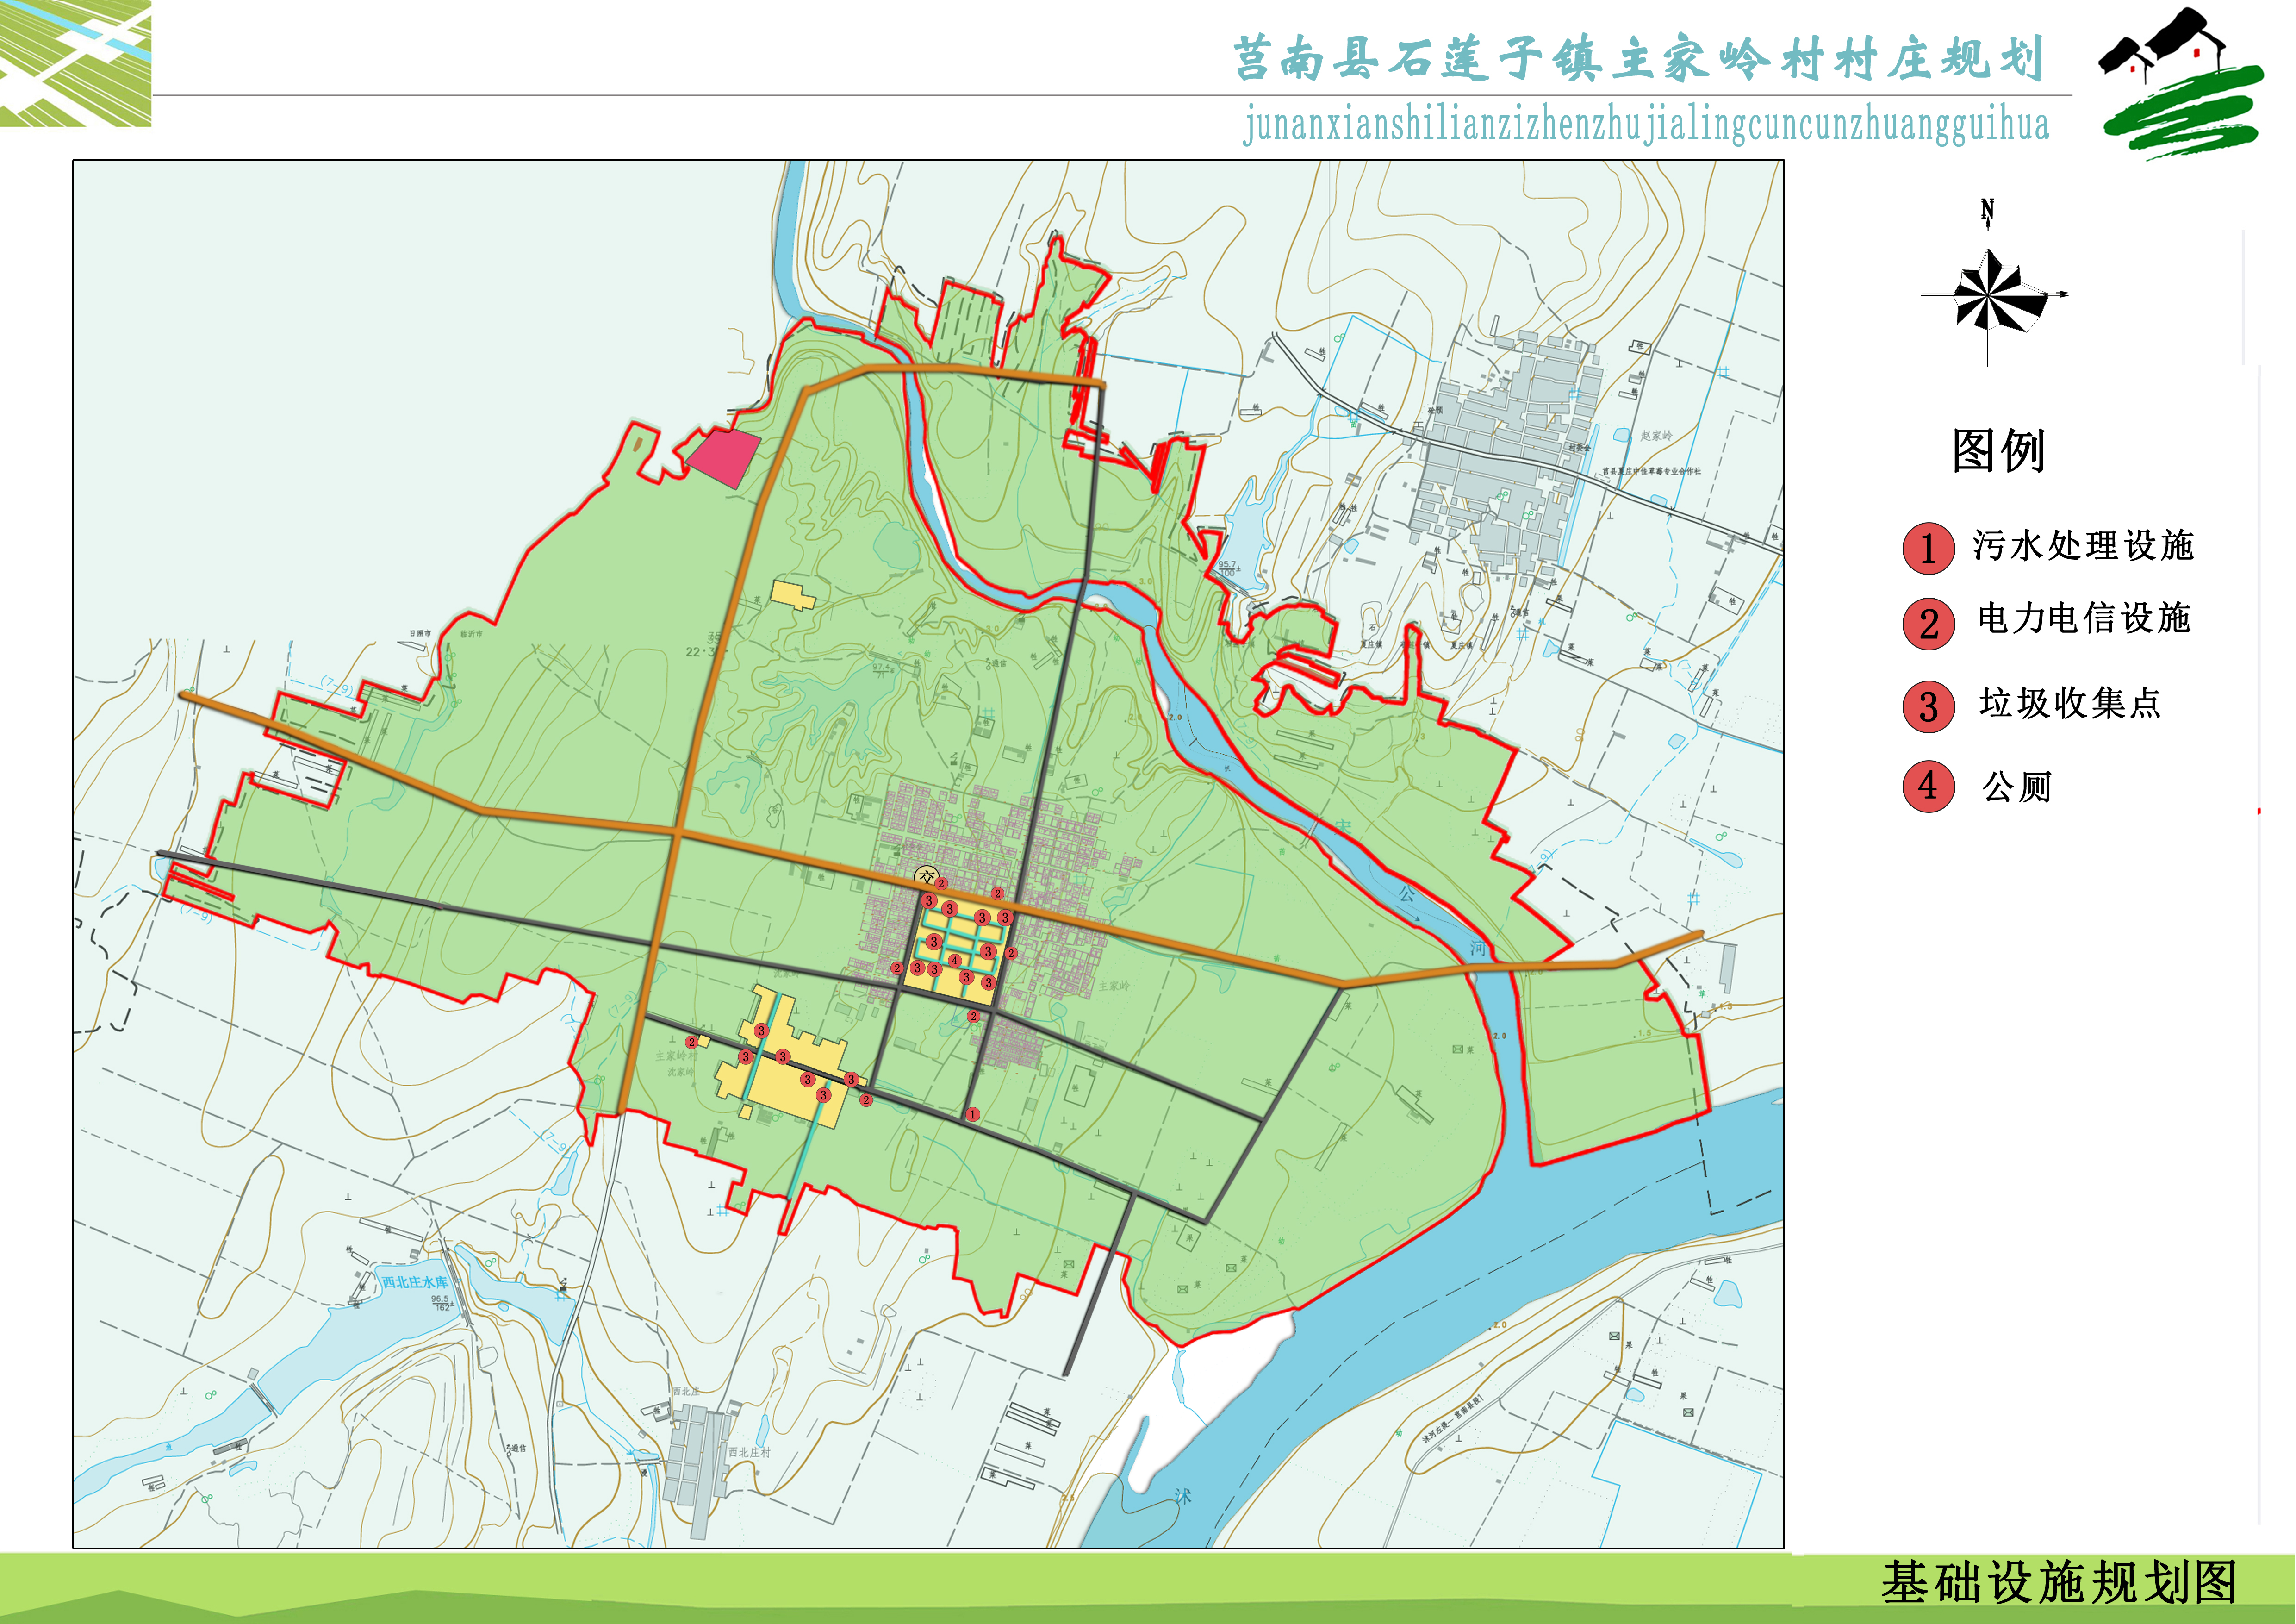The width and height of the screenshot is (2296, 1624).
Task: Click the 电力电信设施 legend label
Action: coord(2084,618)
